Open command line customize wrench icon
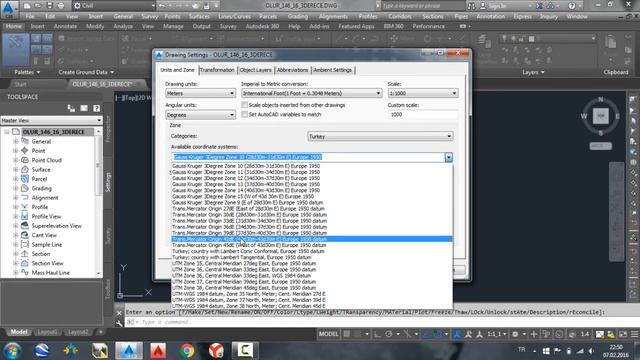This screenshot has width=640, height=360. [x=119, y=322]
